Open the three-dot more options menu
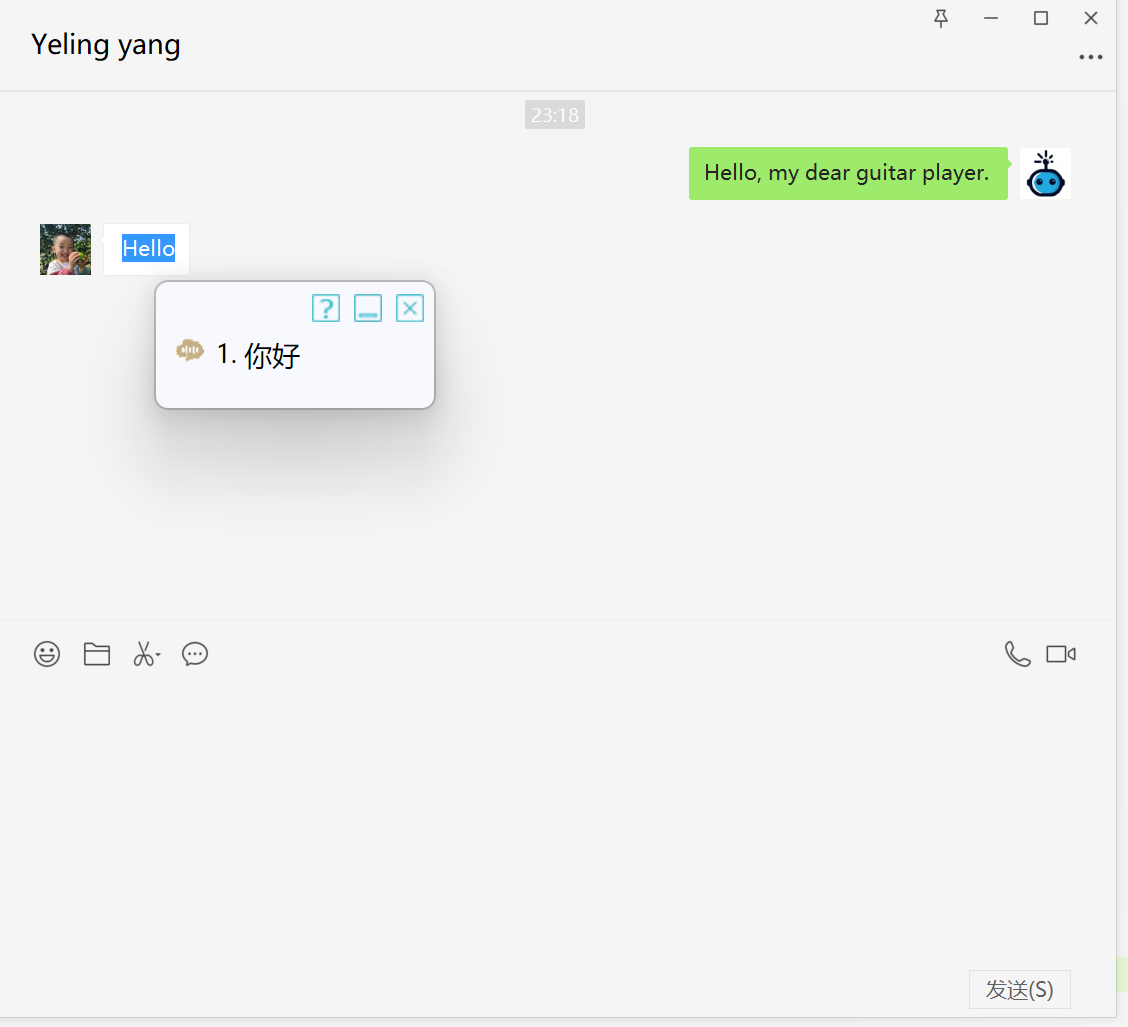Screen dimensions: 1128x1027 1090,58
